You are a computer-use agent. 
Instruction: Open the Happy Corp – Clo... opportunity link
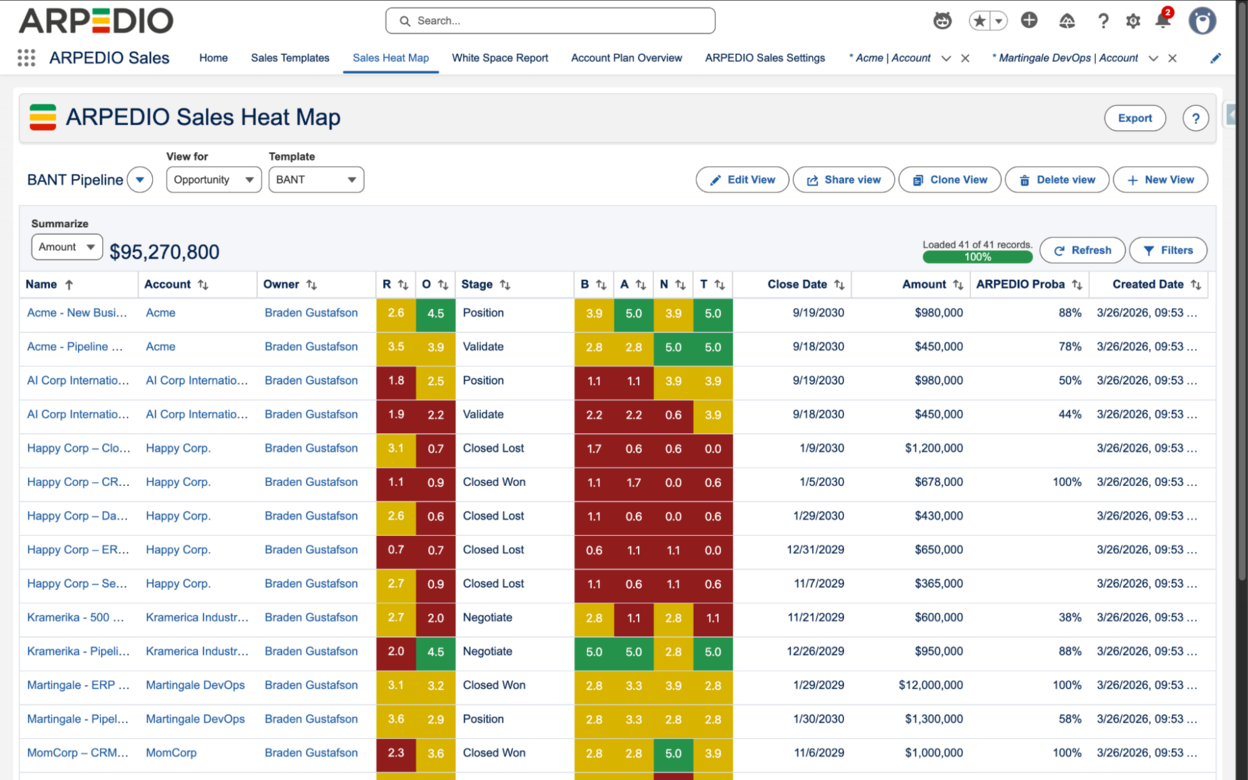tap(78, 448)
